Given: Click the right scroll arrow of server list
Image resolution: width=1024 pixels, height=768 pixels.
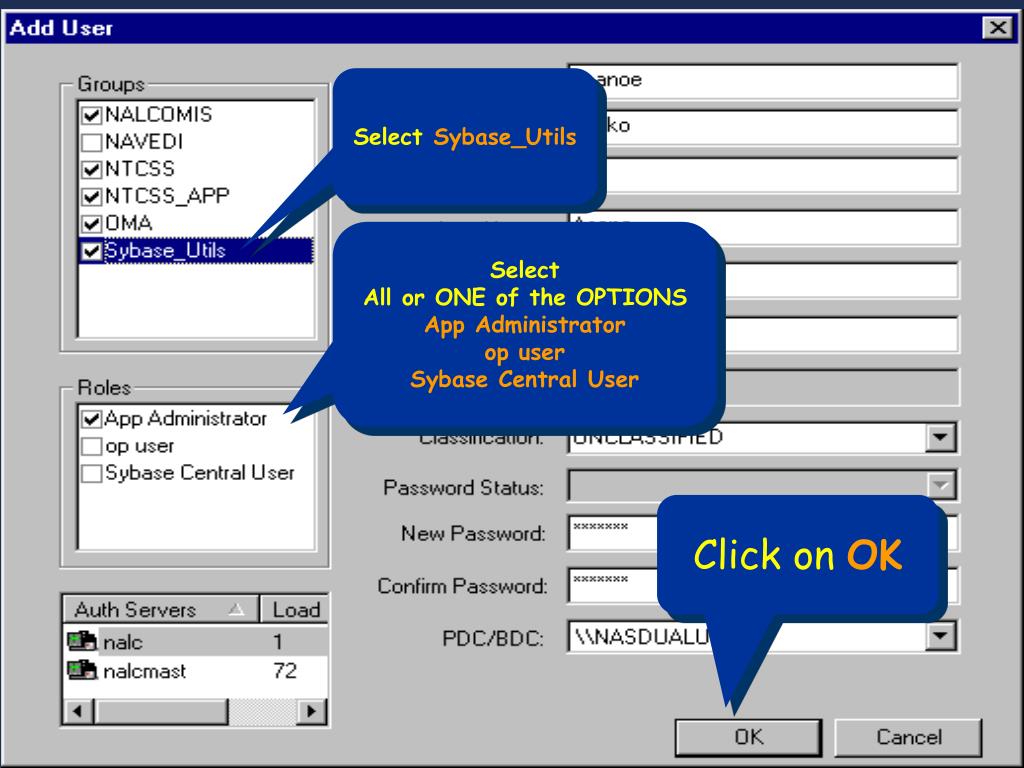Looking at the screenshot, I should pos(312,711).
